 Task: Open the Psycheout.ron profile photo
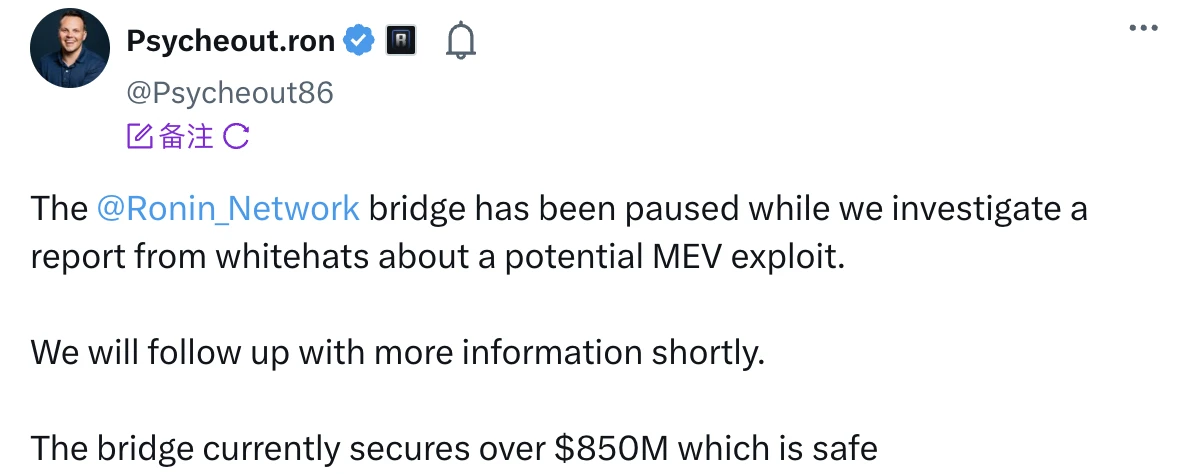click(x=69, y=50)
